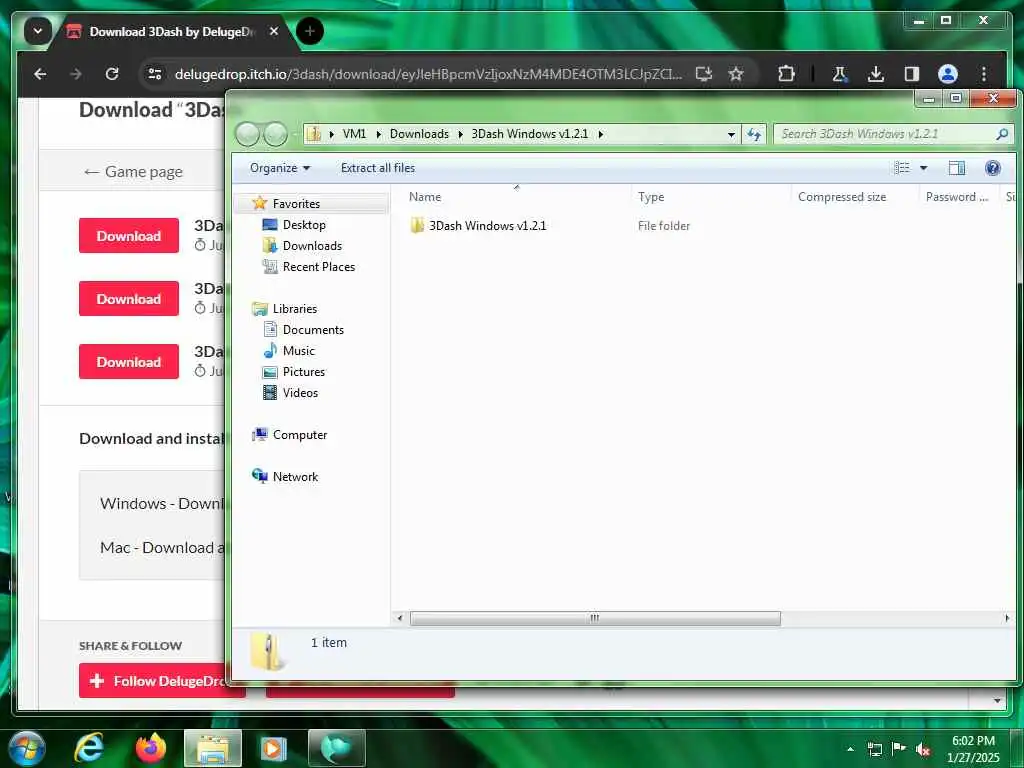
Task: Sort by Password column header
Action: 959,197
